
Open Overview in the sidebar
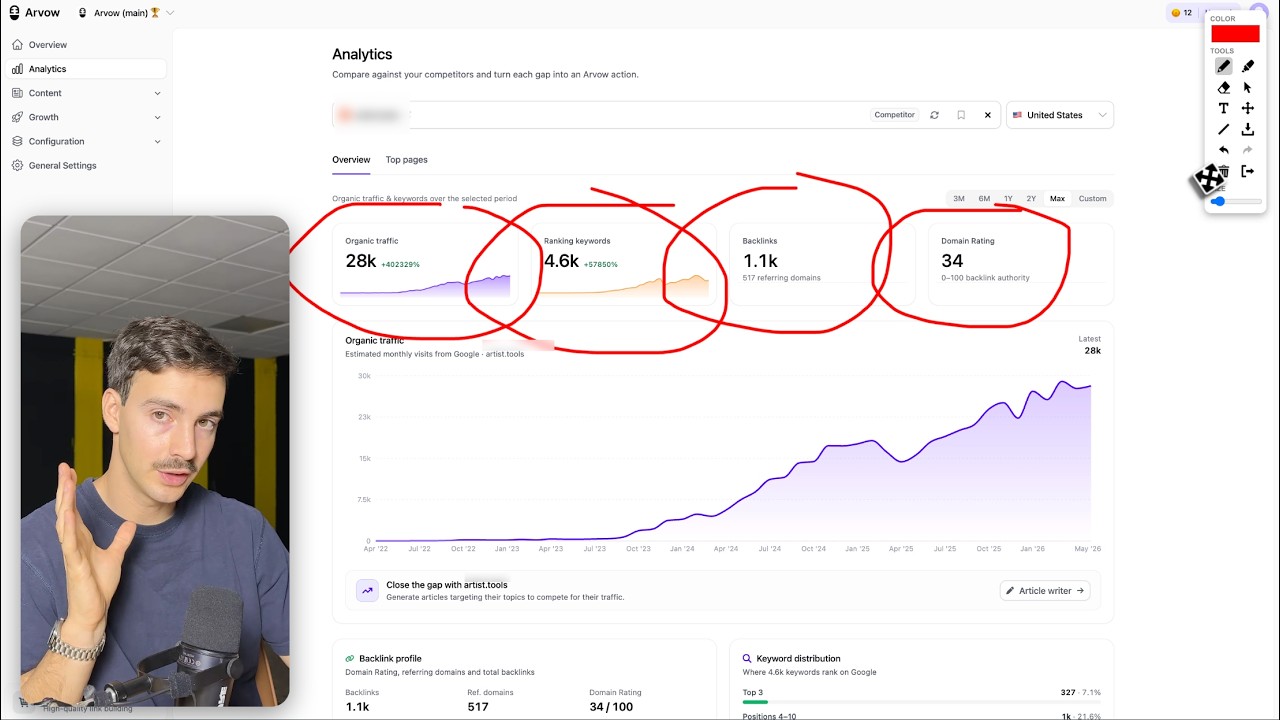(x=85, y=45)
